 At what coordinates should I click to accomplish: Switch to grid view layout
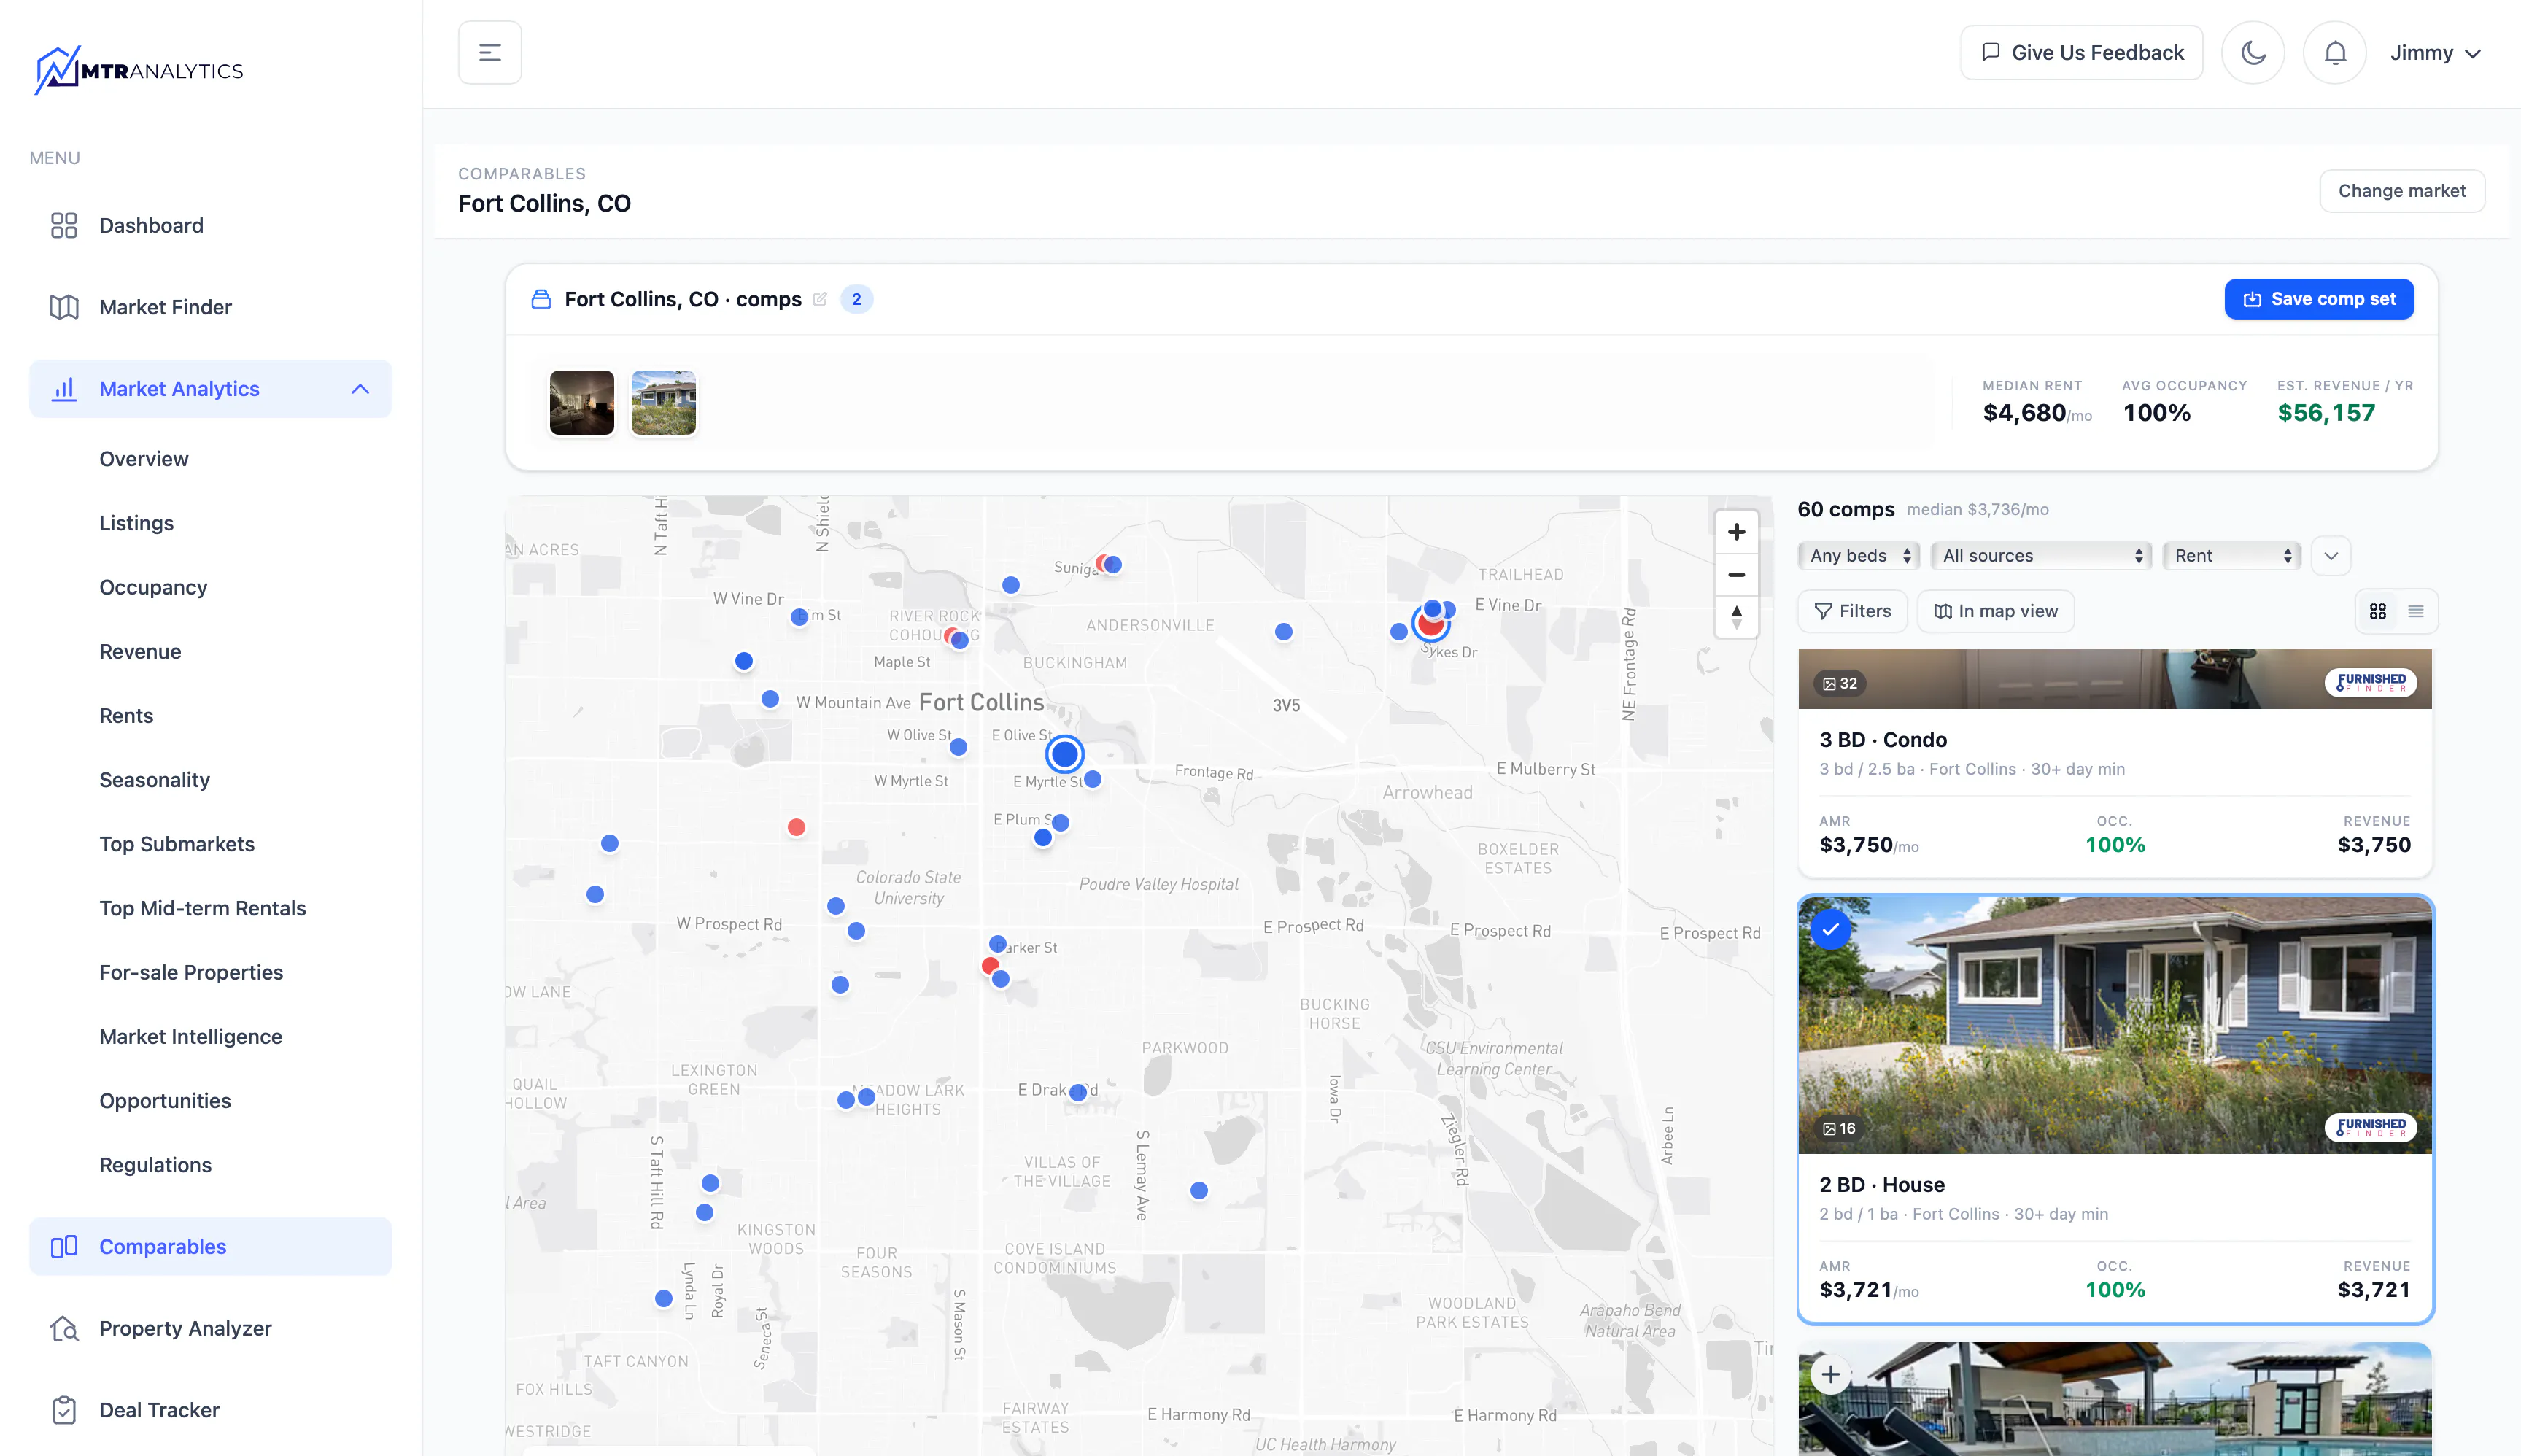[2377, 611]
